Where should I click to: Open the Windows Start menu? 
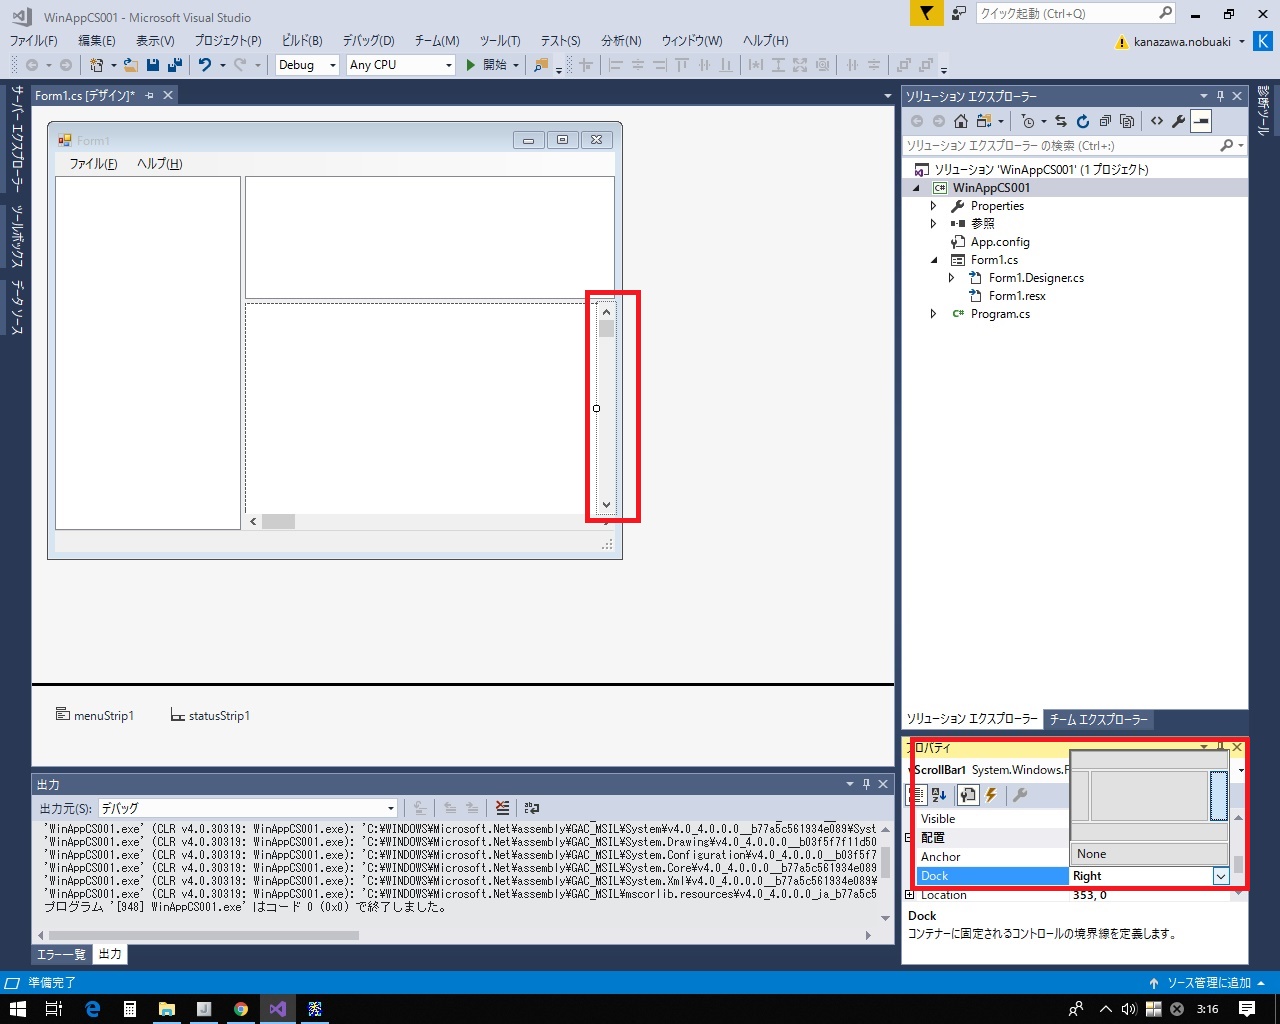point(17,1009)
